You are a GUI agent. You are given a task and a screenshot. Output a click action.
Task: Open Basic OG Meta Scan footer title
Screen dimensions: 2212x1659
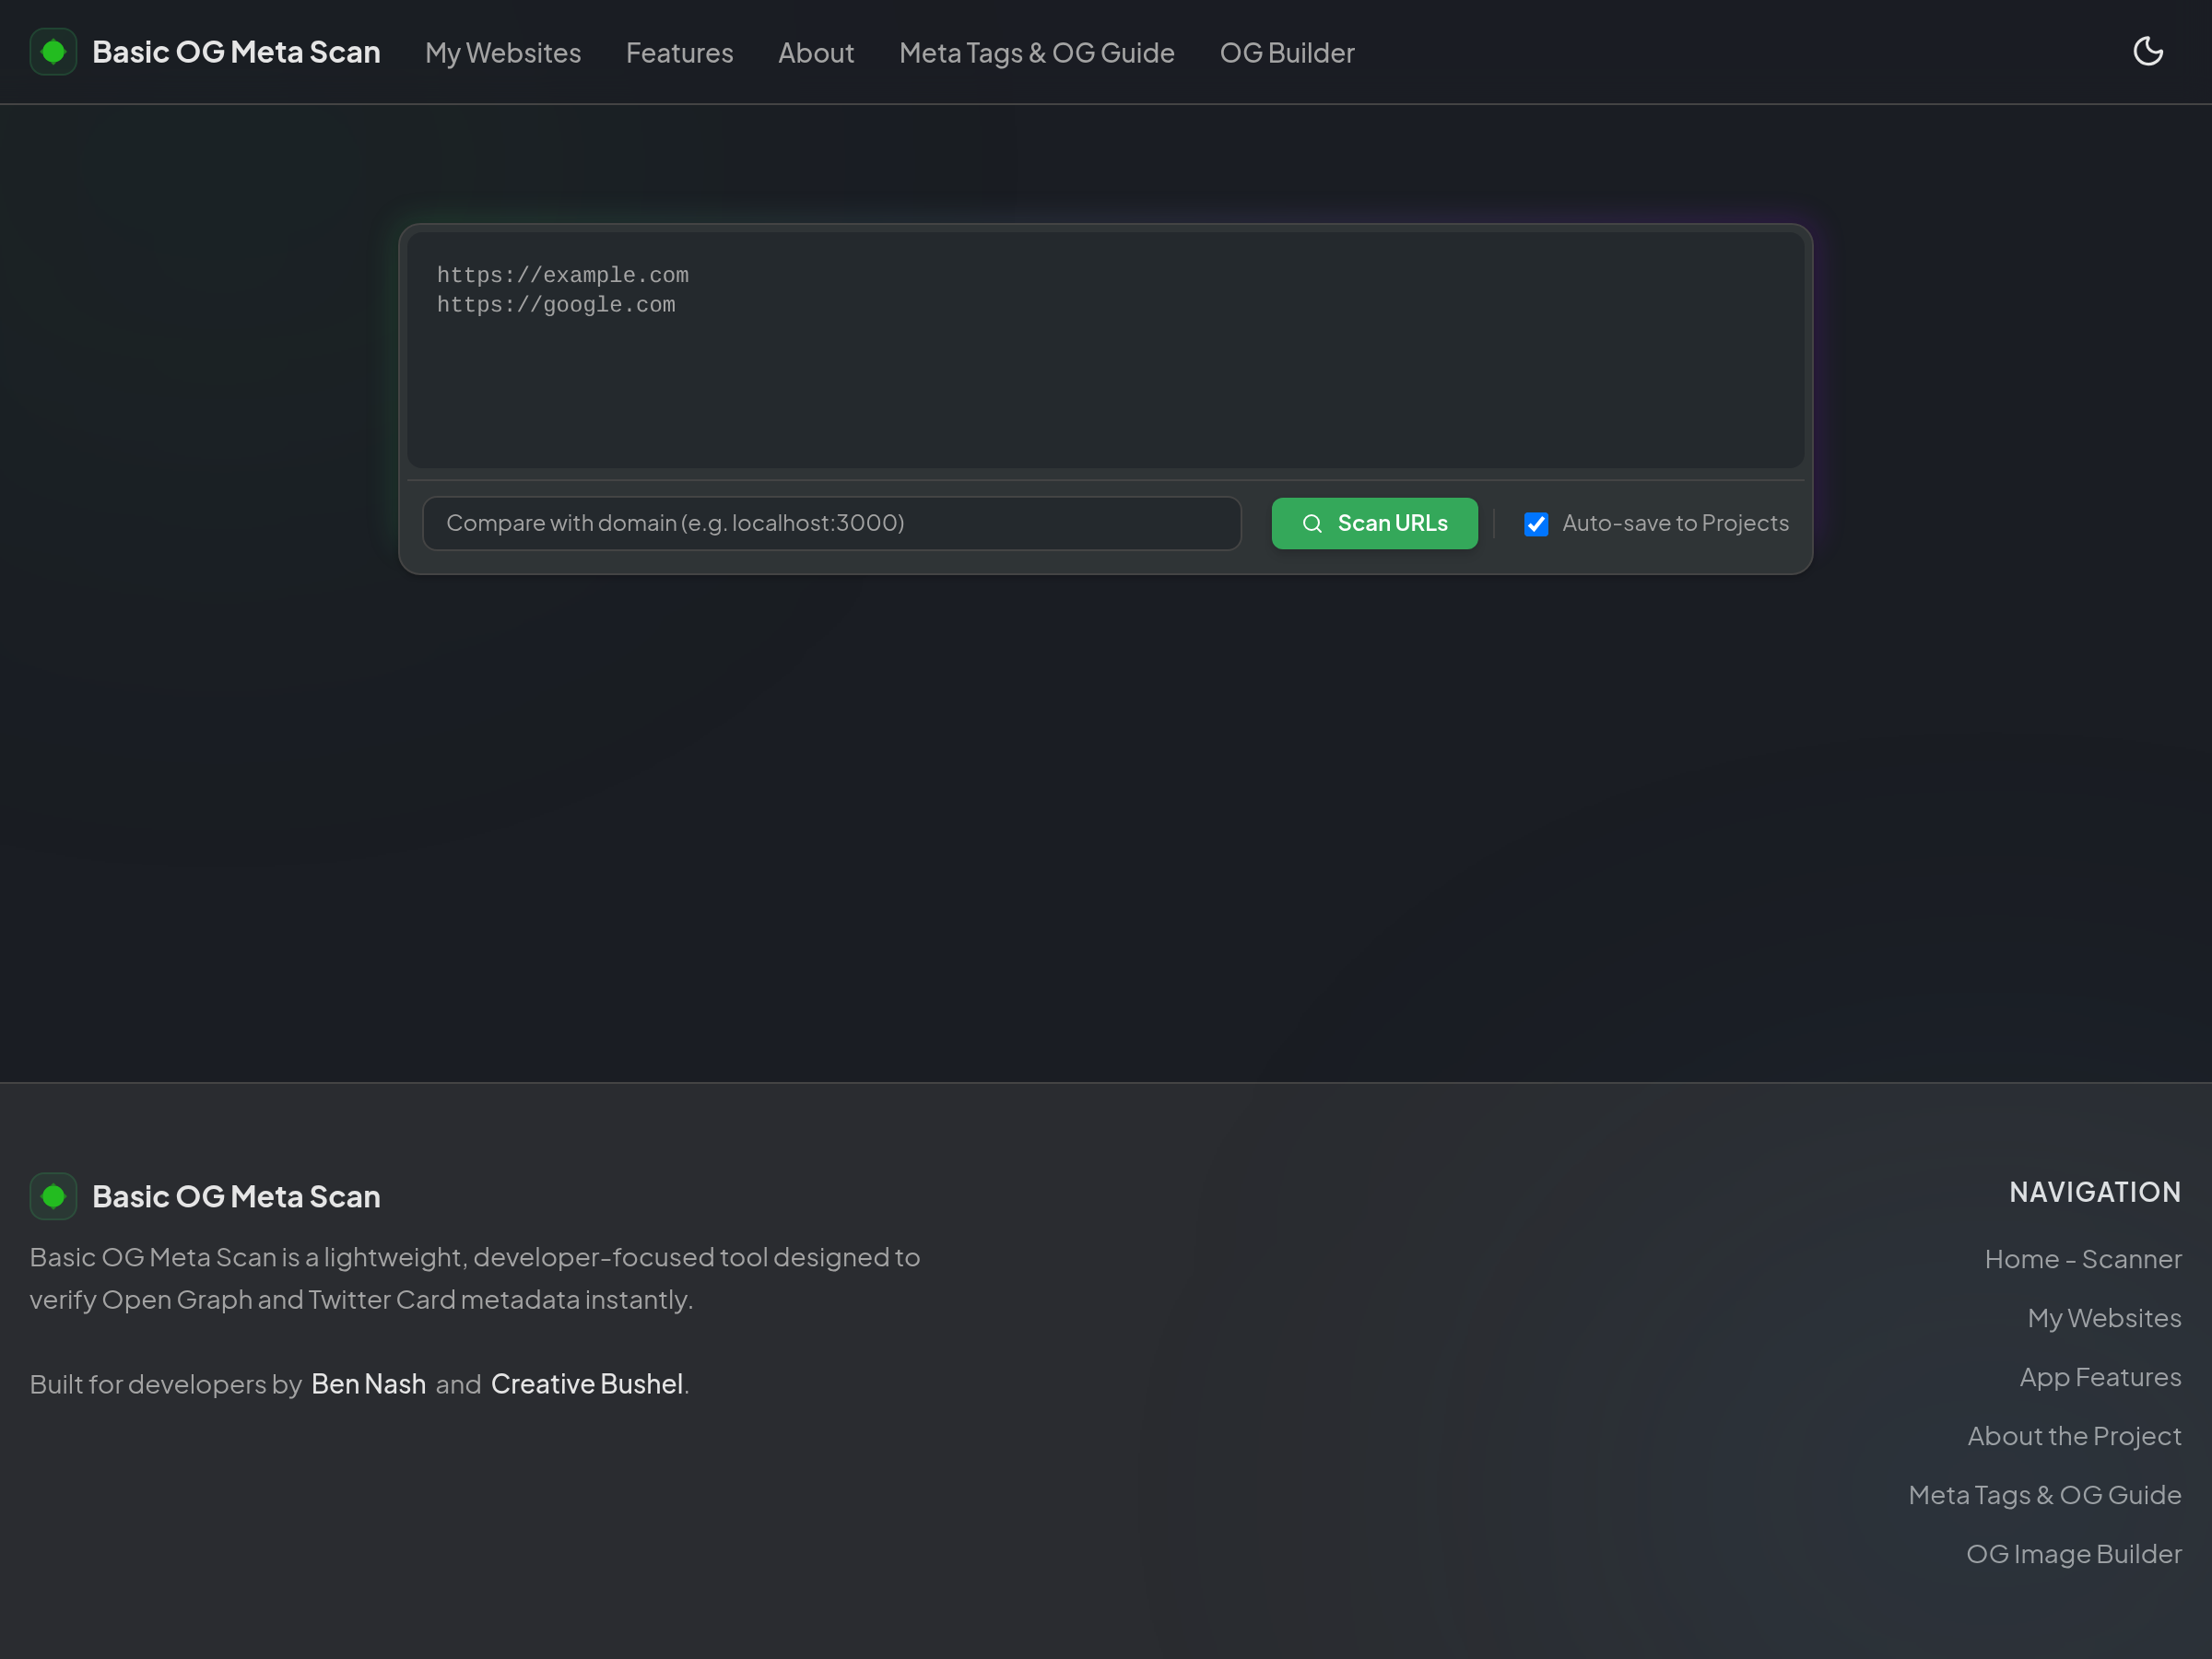[x=236, y=1196]
